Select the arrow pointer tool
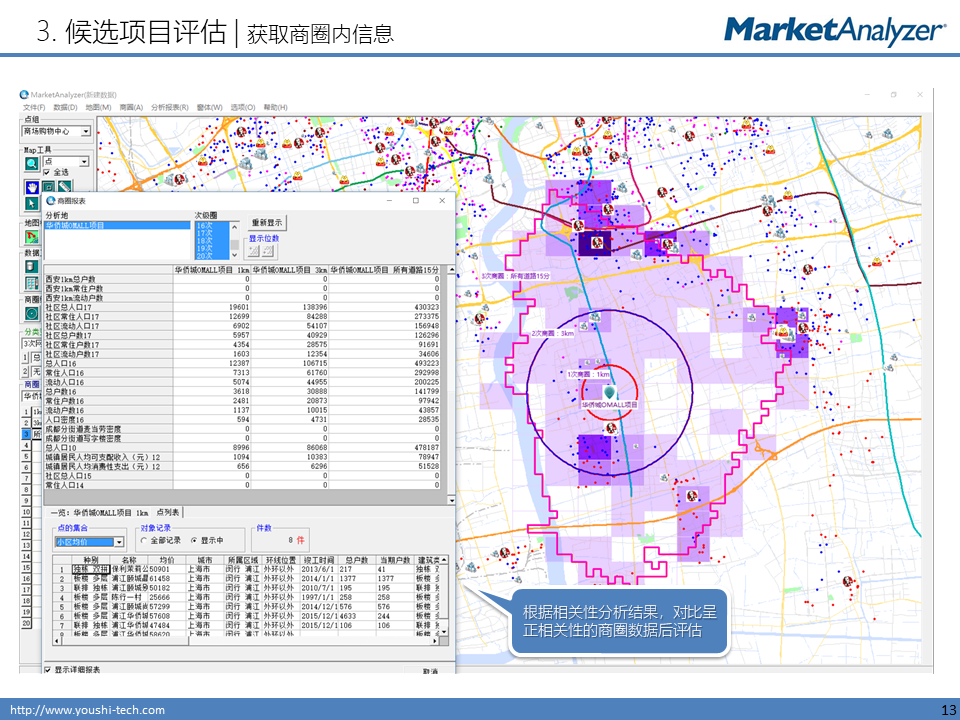 coord(32,203)
